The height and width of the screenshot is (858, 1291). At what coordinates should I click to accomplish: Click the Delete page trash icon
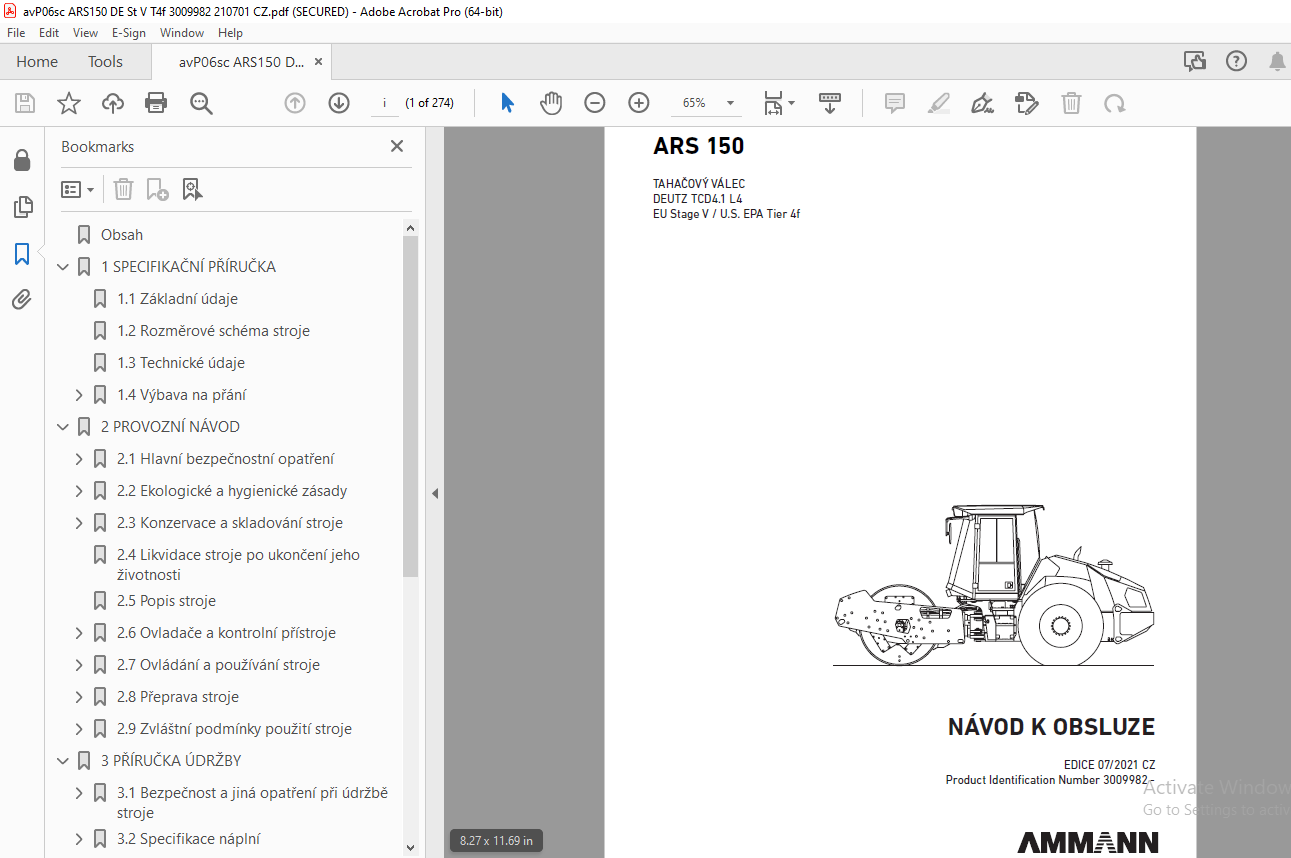[1071, 103]
